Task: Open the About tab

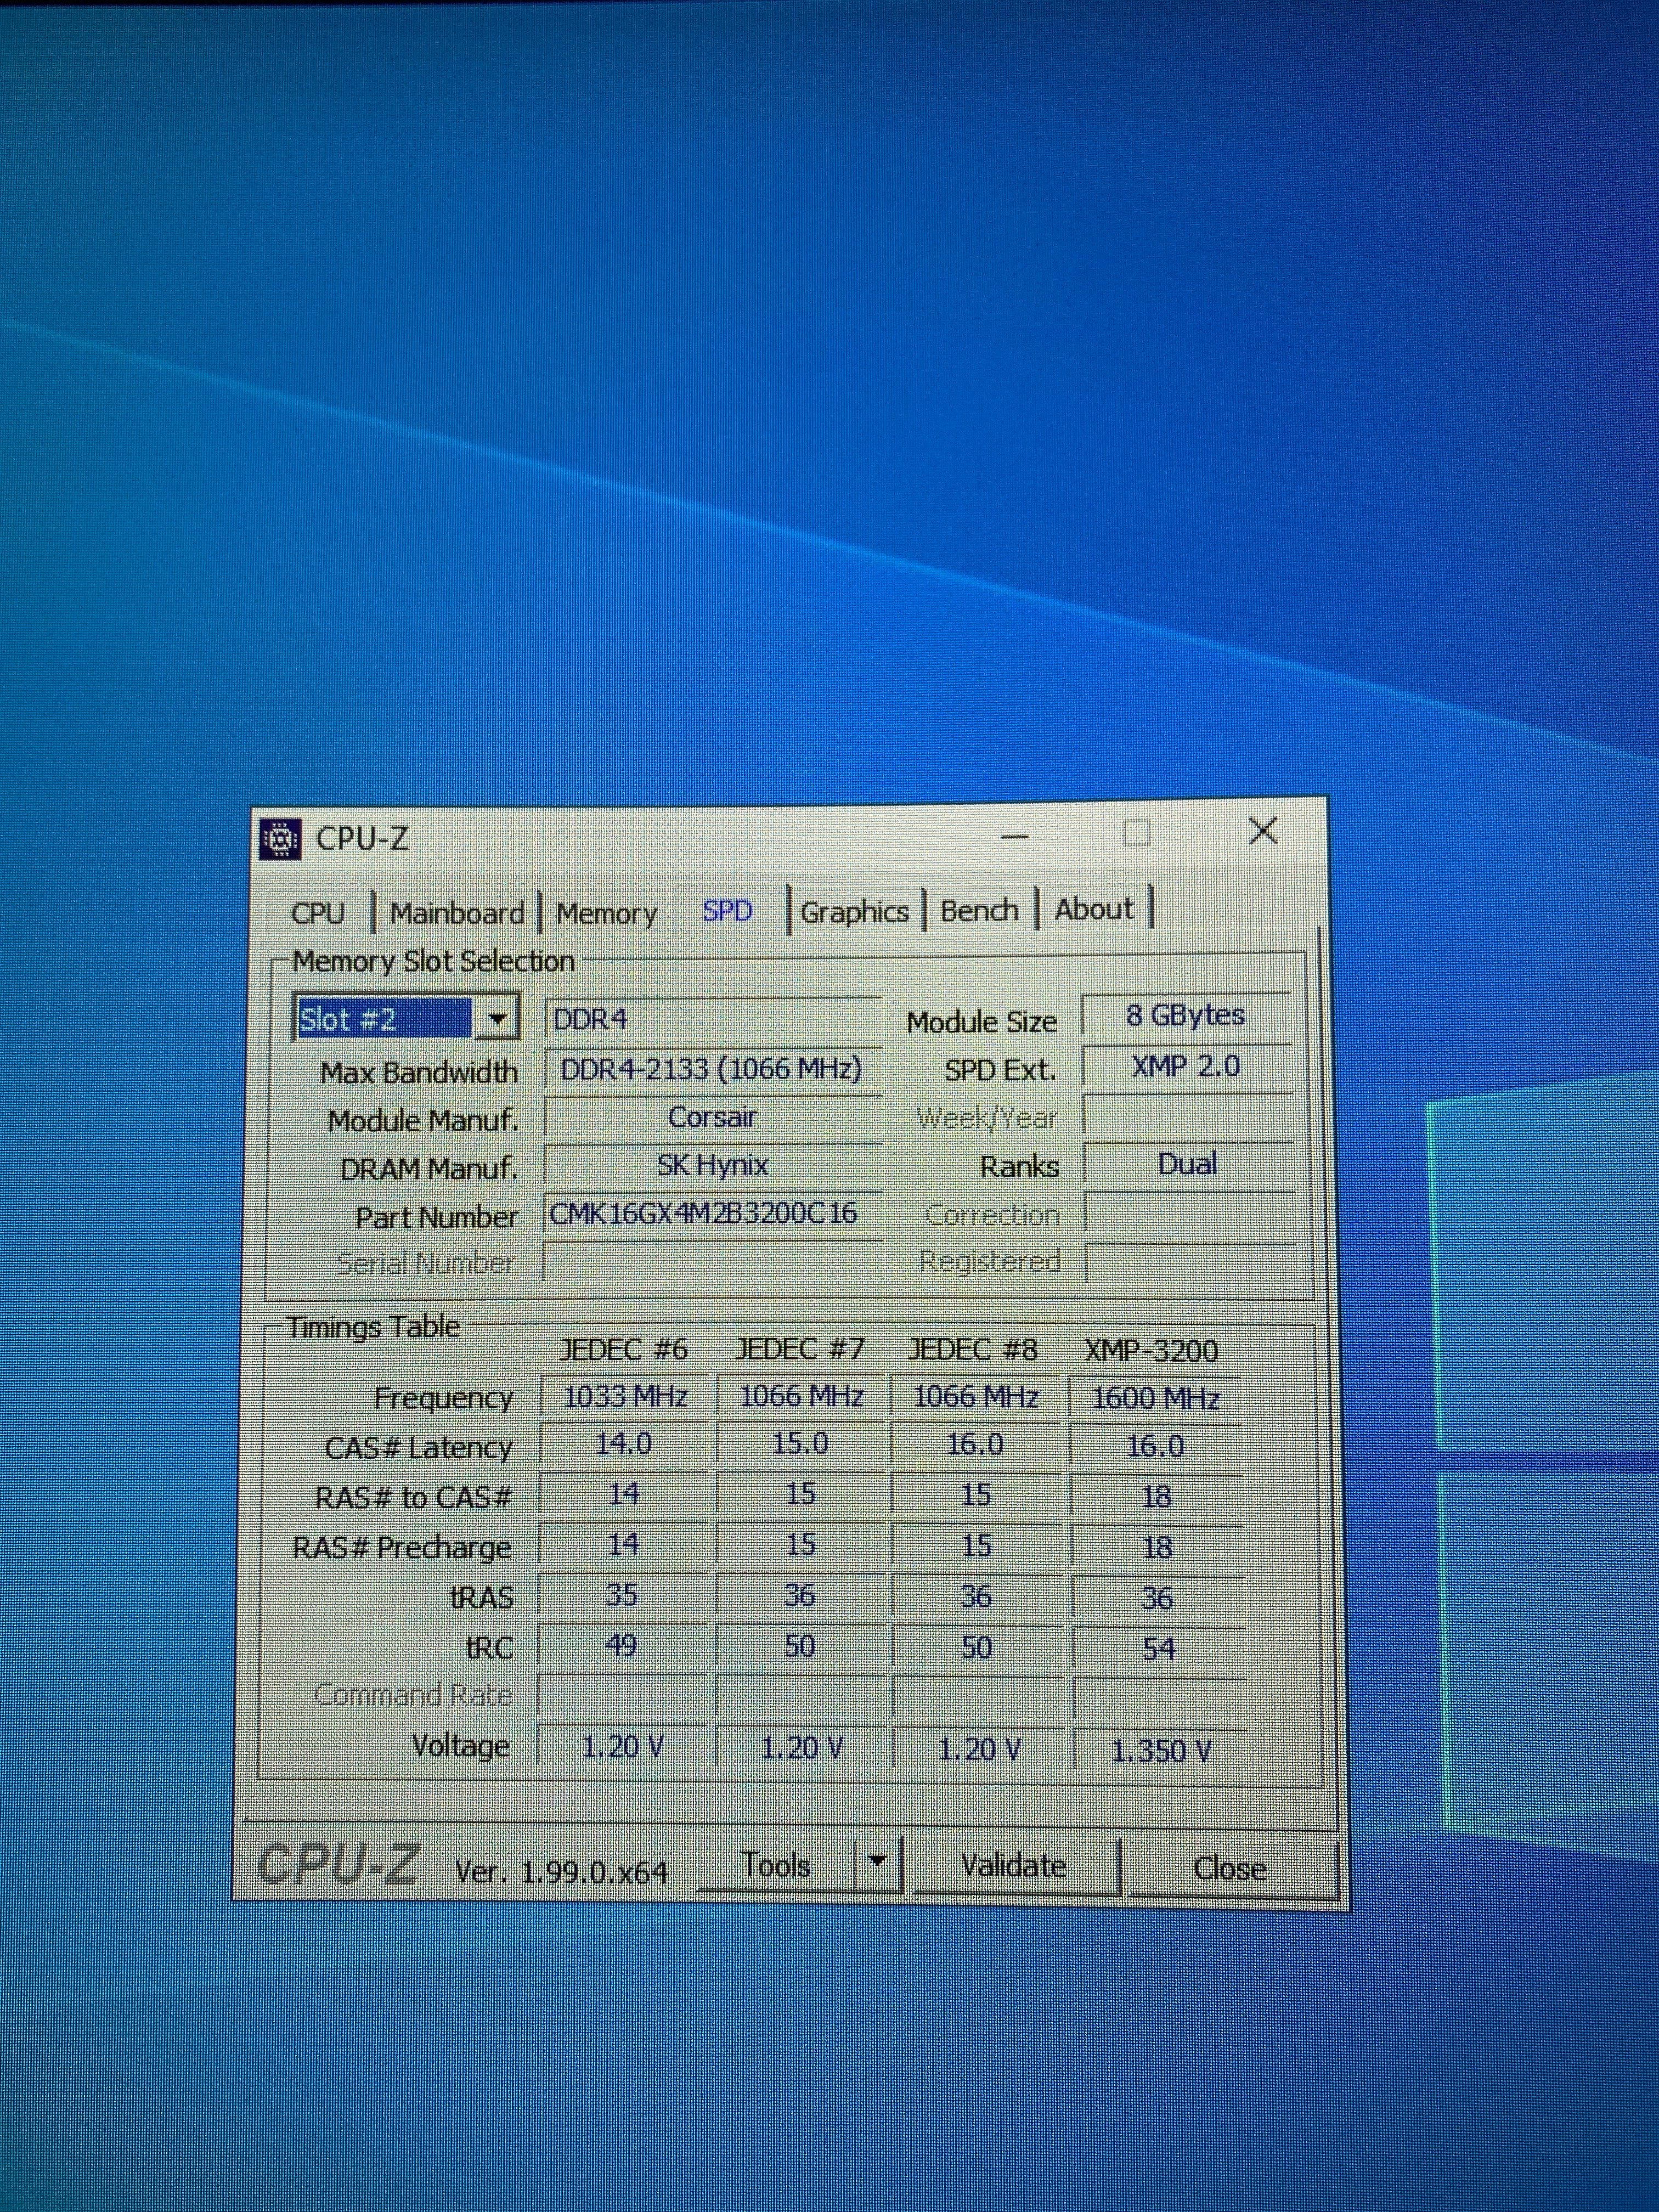Action: 1094,910
